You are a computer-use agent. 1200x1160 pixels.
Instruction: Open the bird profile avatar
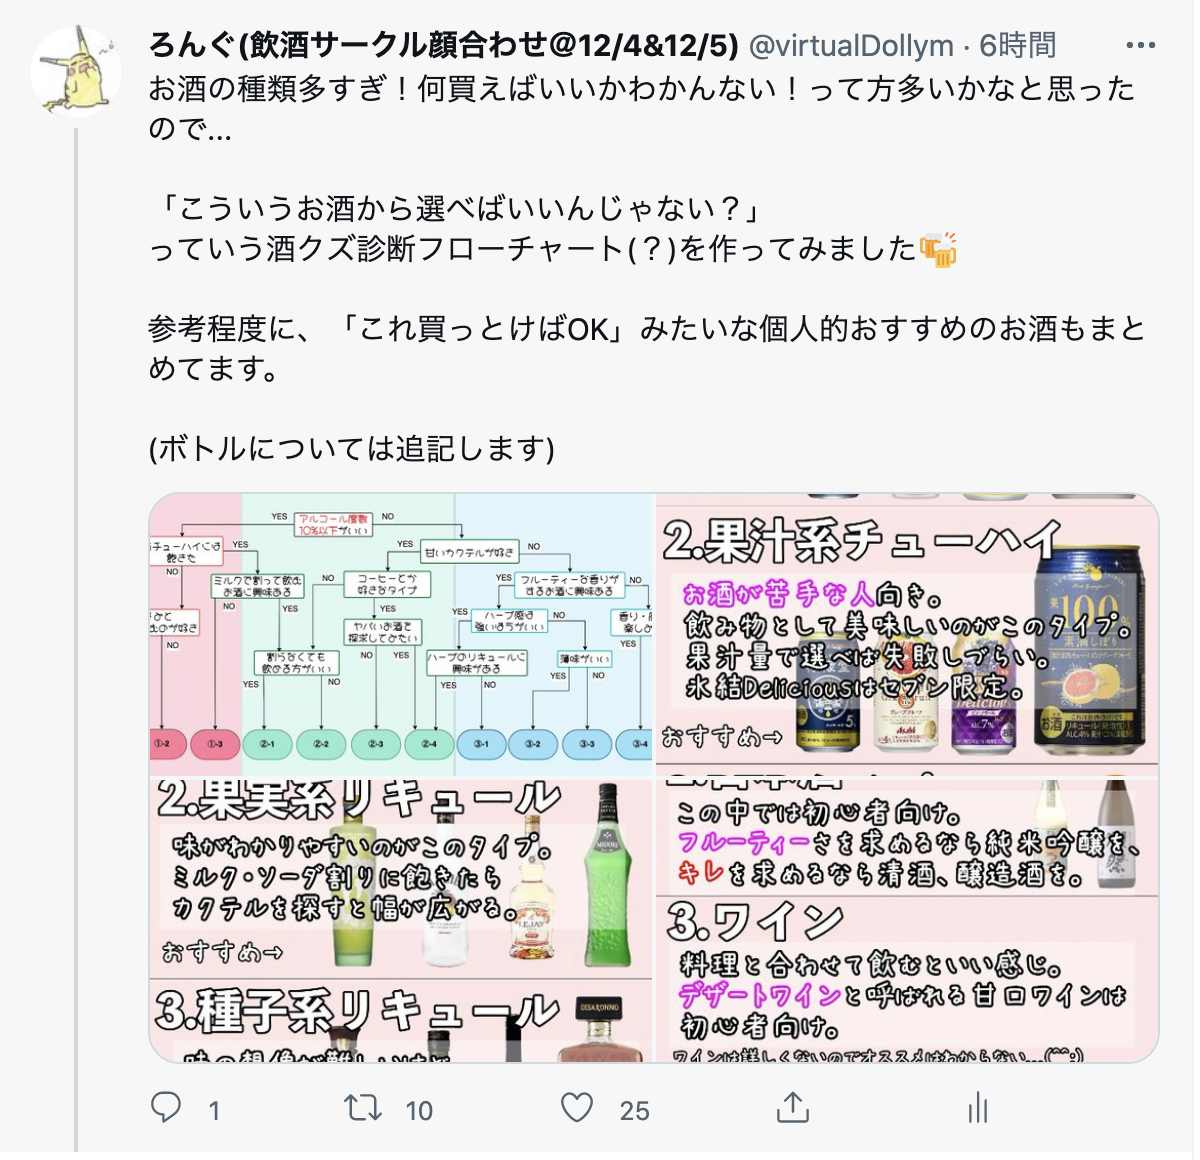point(76,72)
